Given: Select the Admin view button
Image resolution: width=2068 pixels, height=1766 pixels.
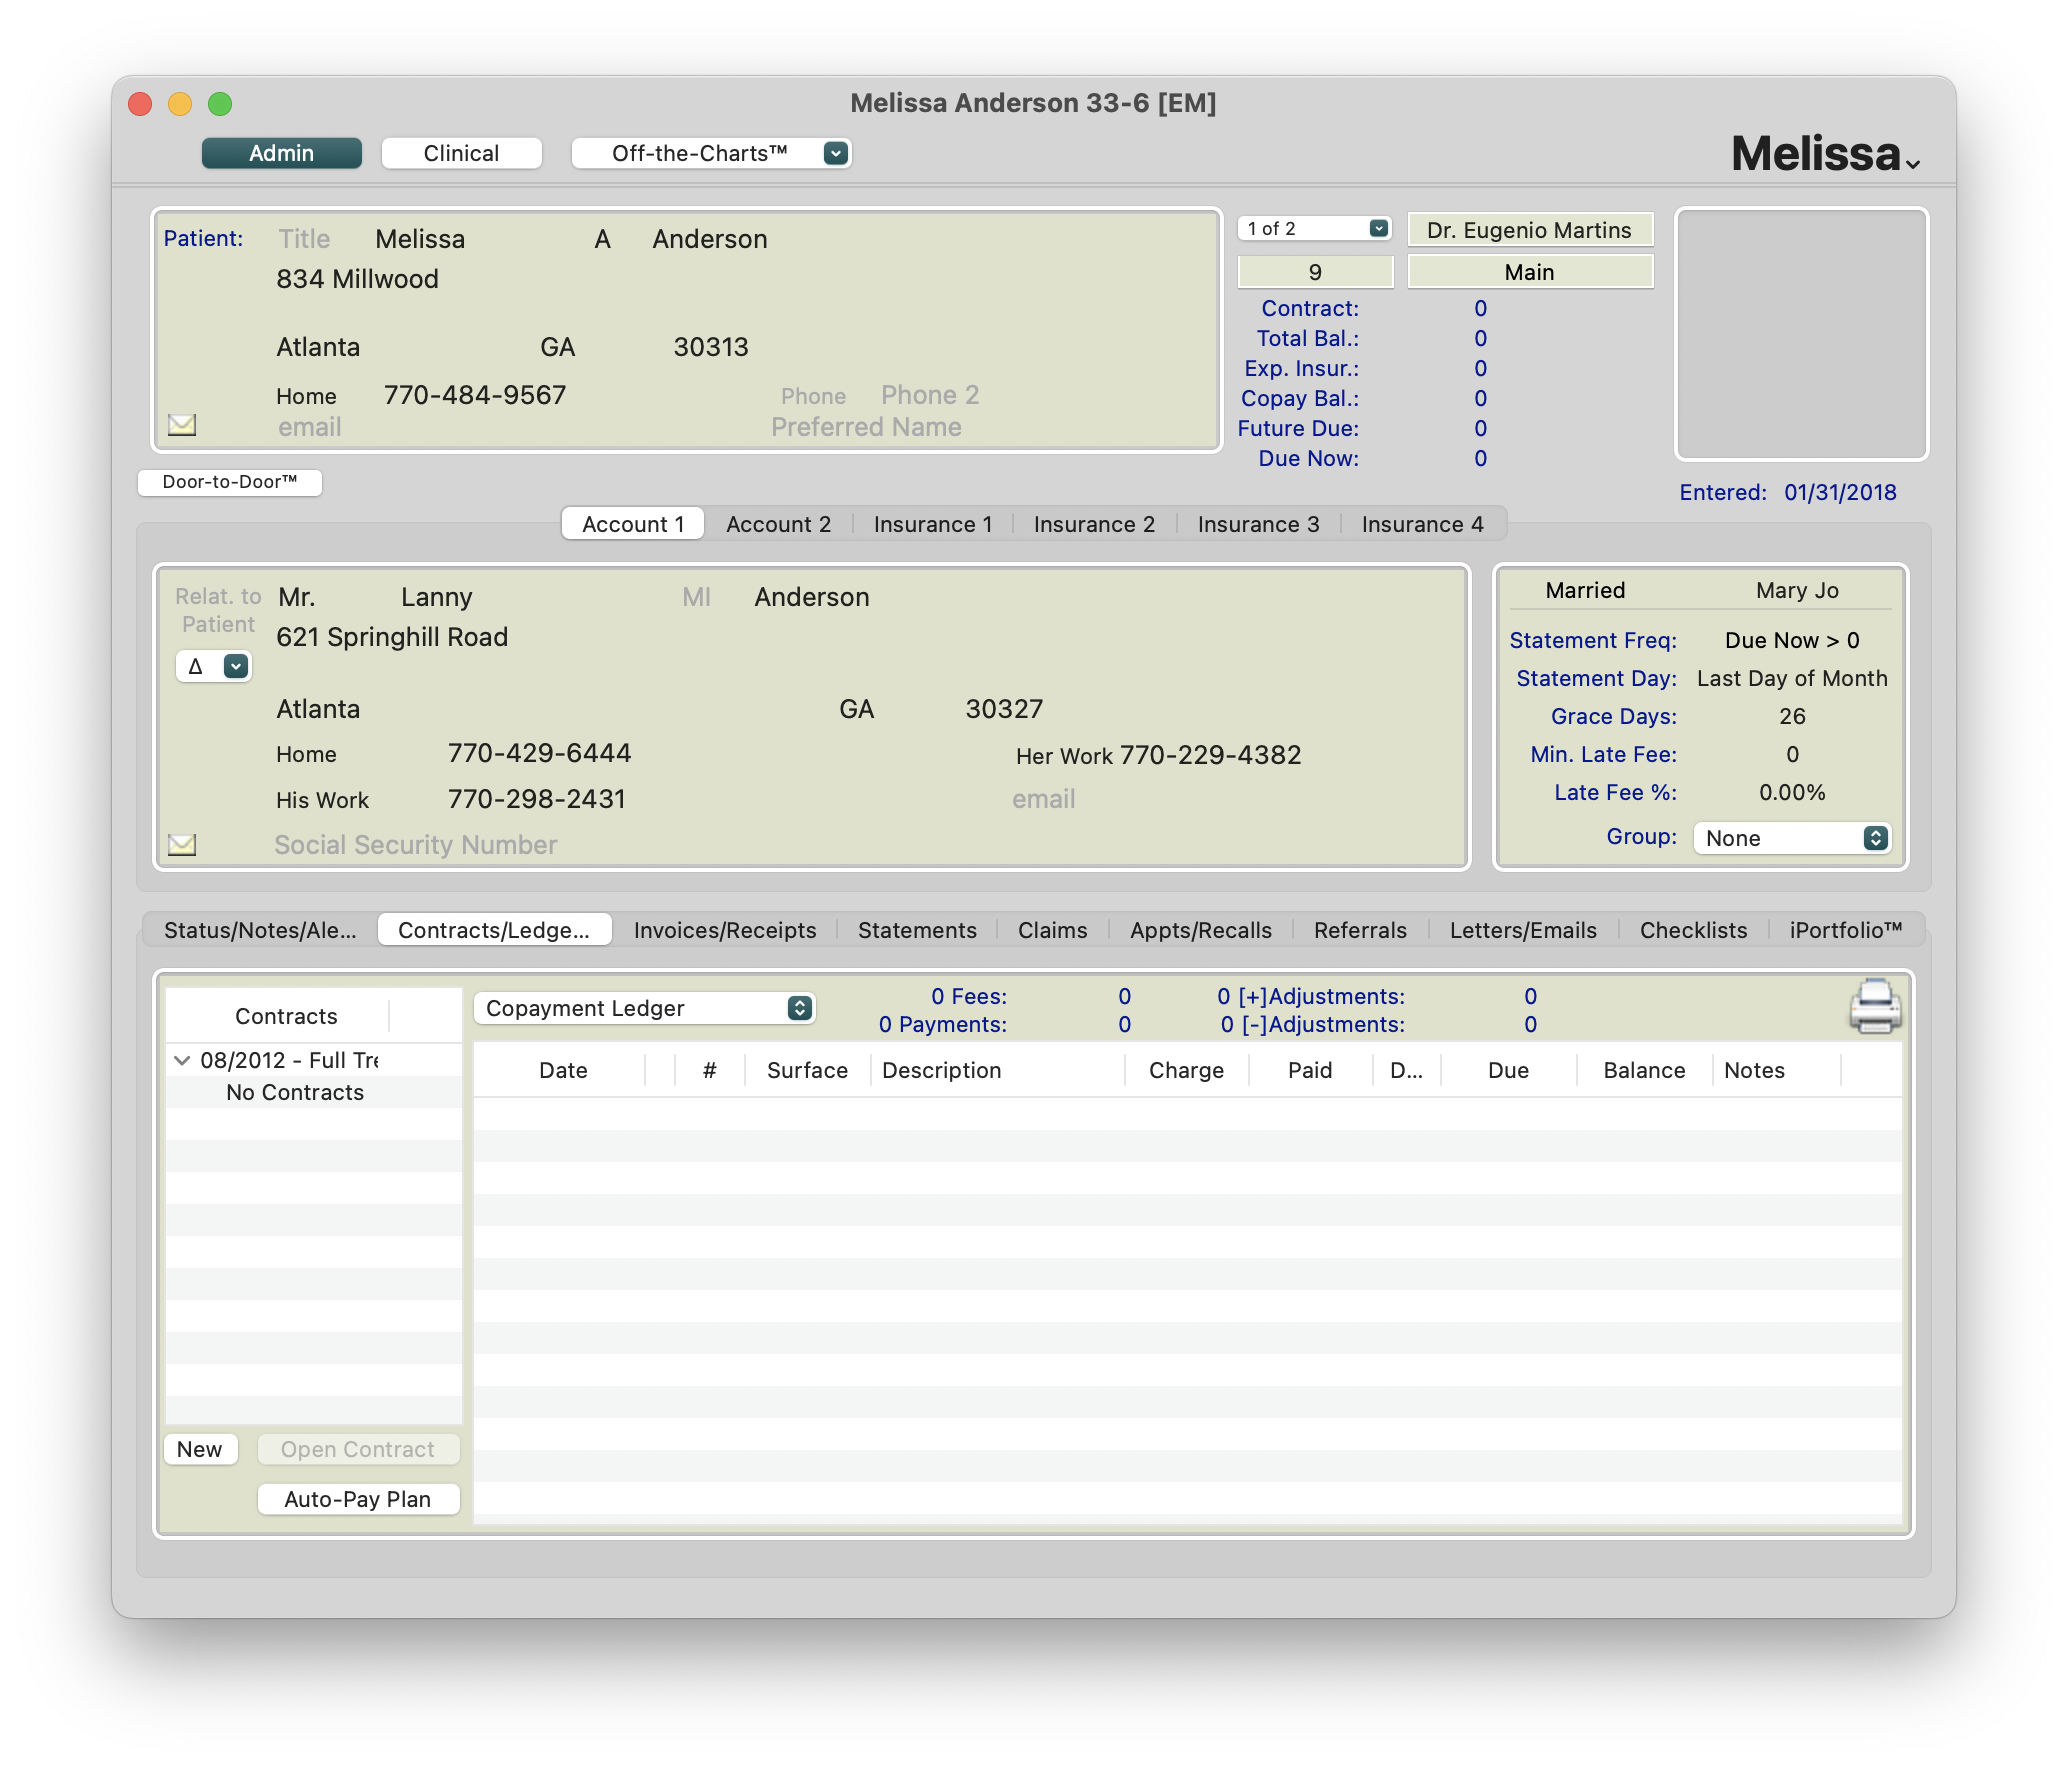Looking at the screenshot, I should pos(282,153).
